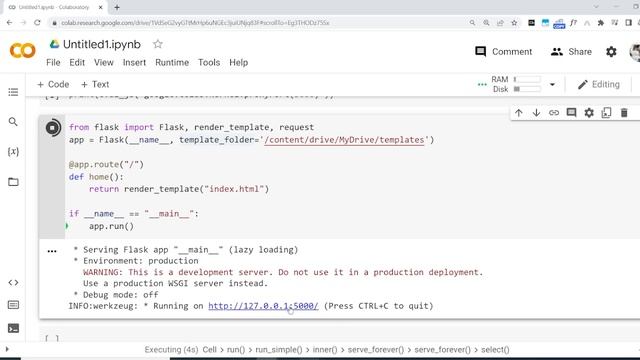Open the Files folder panel
This screenshot has width=640, height=360.
[13, 182]
